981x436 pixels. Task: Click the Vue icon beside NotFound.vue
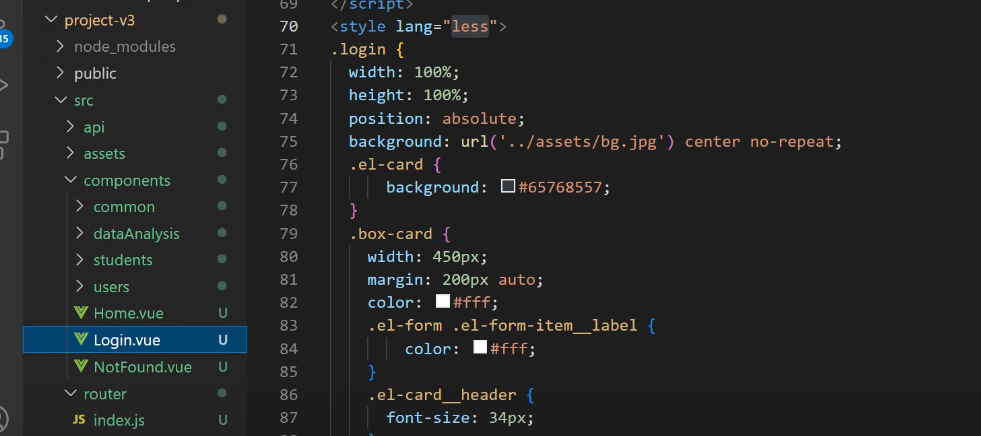tap(80, 367)
